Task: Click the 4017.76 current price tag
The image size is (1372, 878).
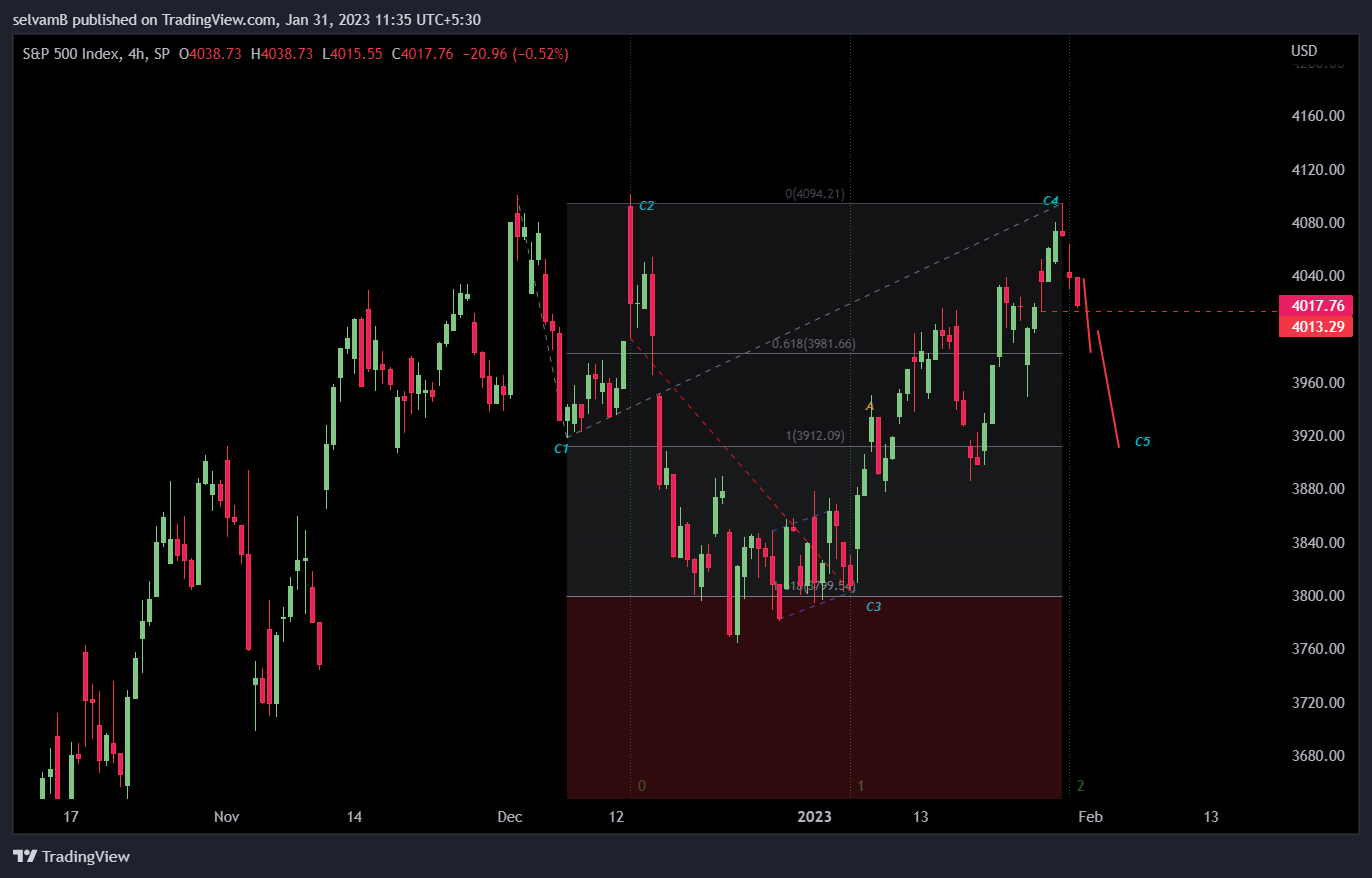Action: tap(1315, 306)
